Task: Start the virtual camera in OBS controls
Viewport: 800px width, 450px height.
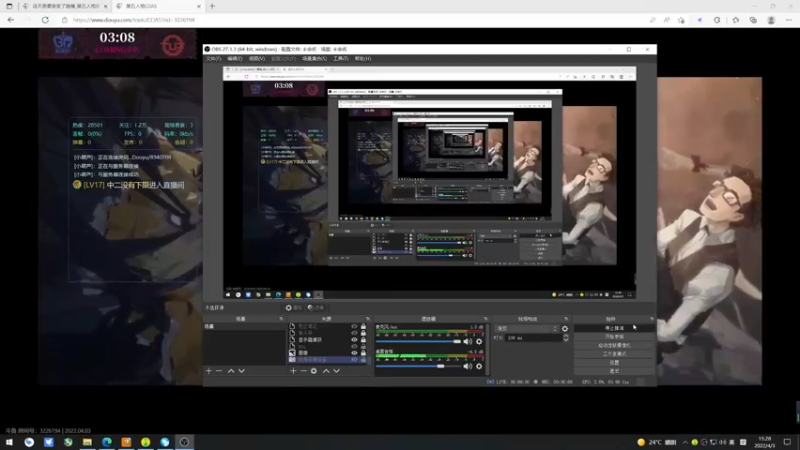Action: pos(614,345)
